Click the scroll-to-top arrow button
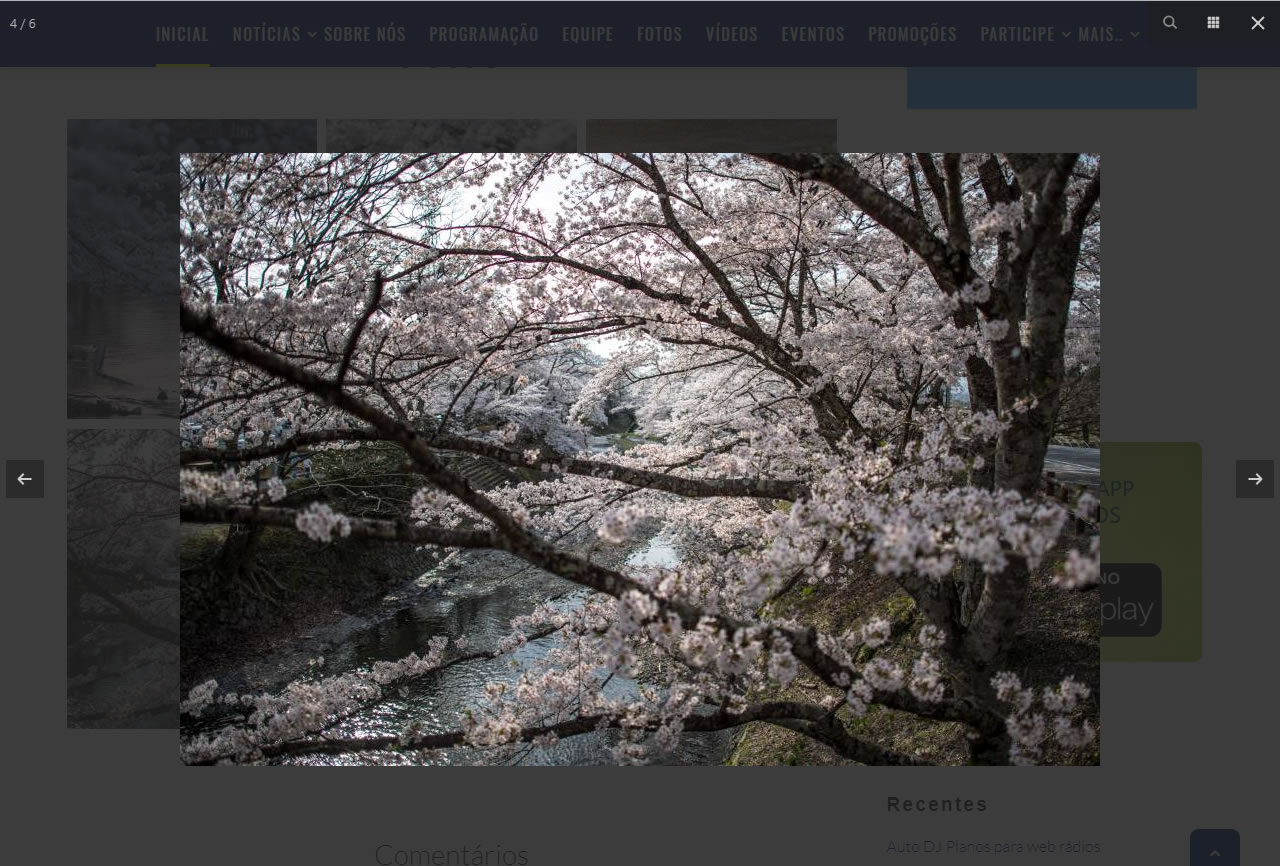The height and width of the screenshot is (866, 1280). (x=1215, y=850)
